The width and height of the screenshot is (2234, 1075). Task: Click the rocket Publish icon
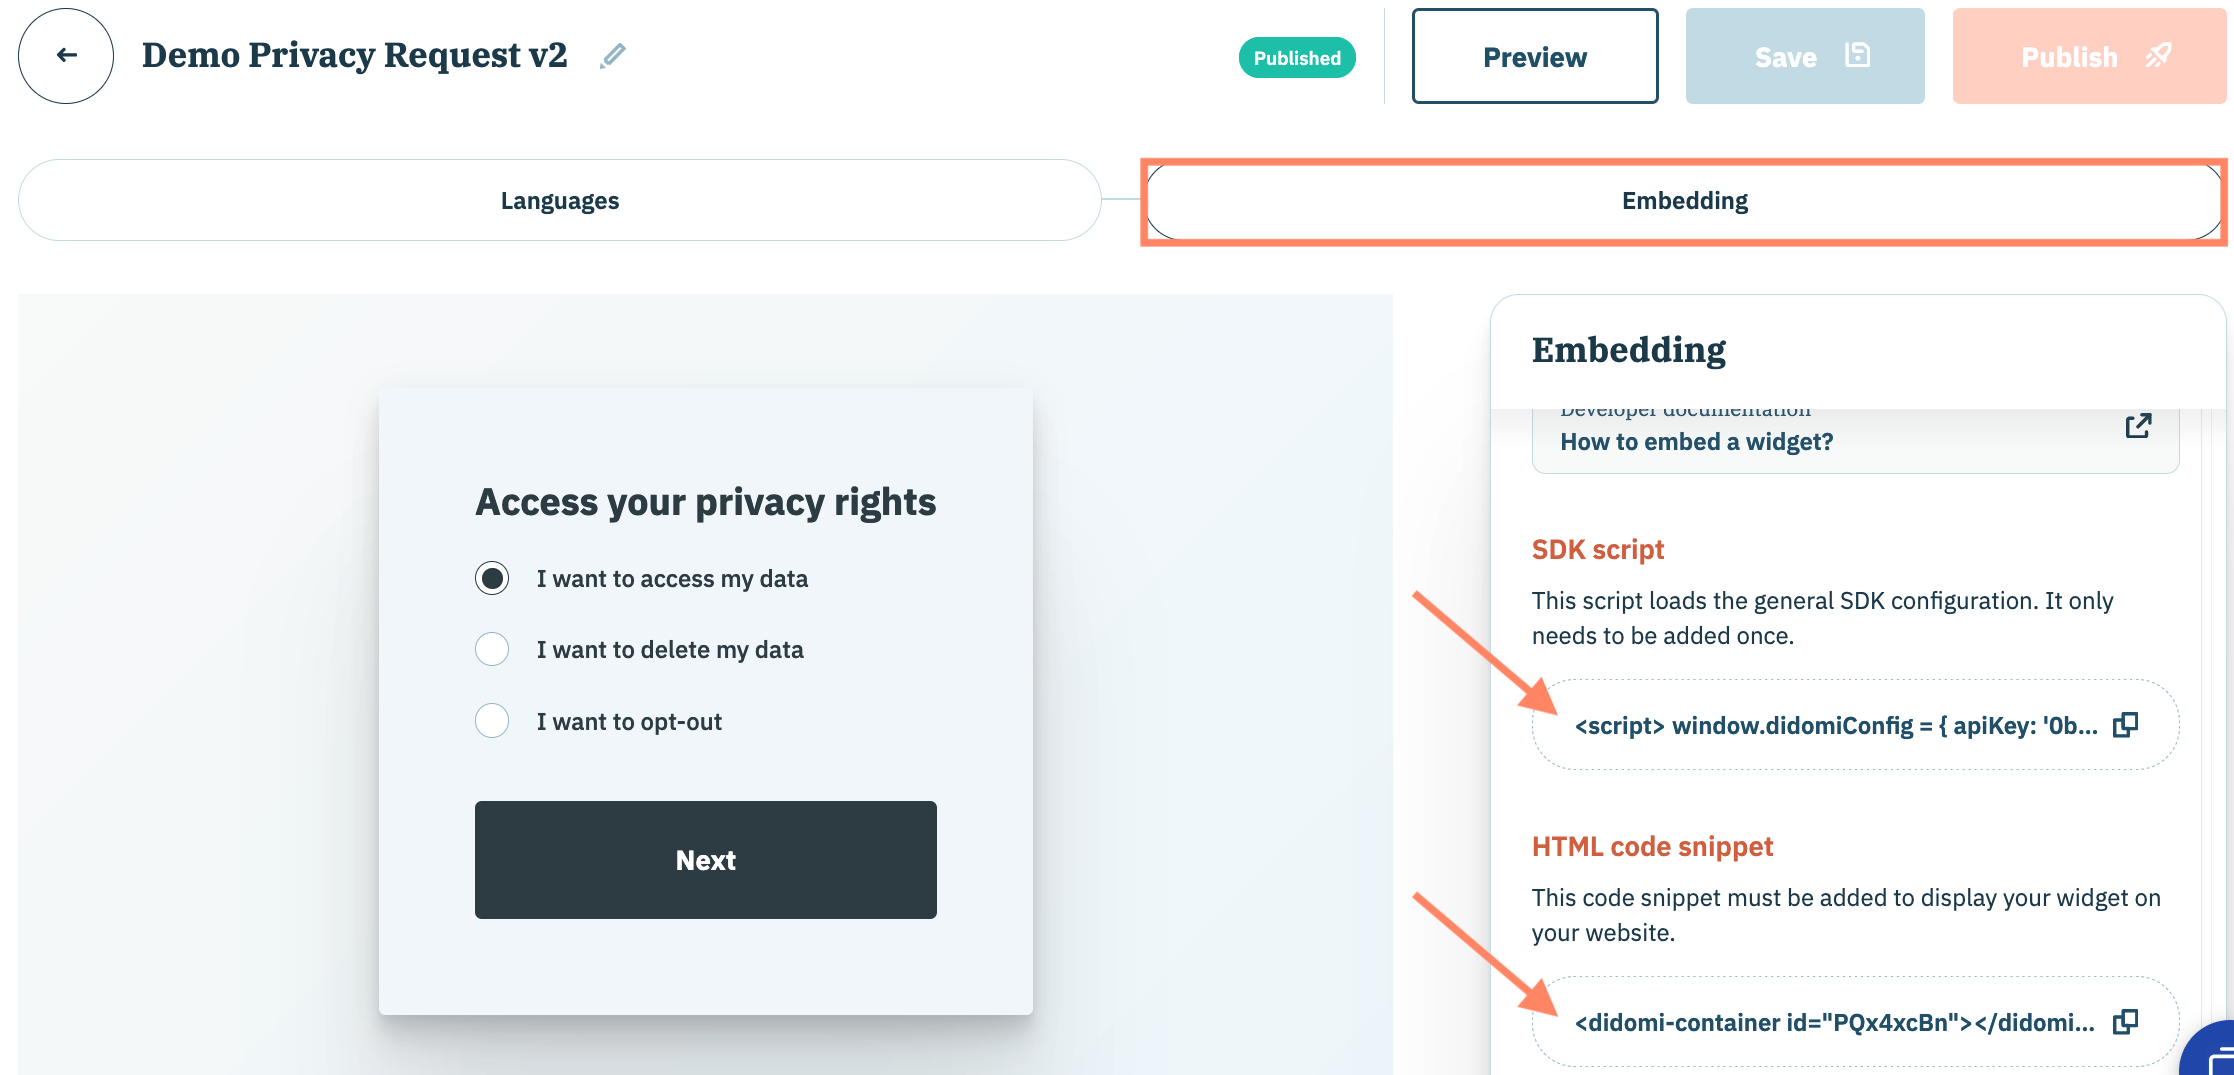pos(2158,56)
